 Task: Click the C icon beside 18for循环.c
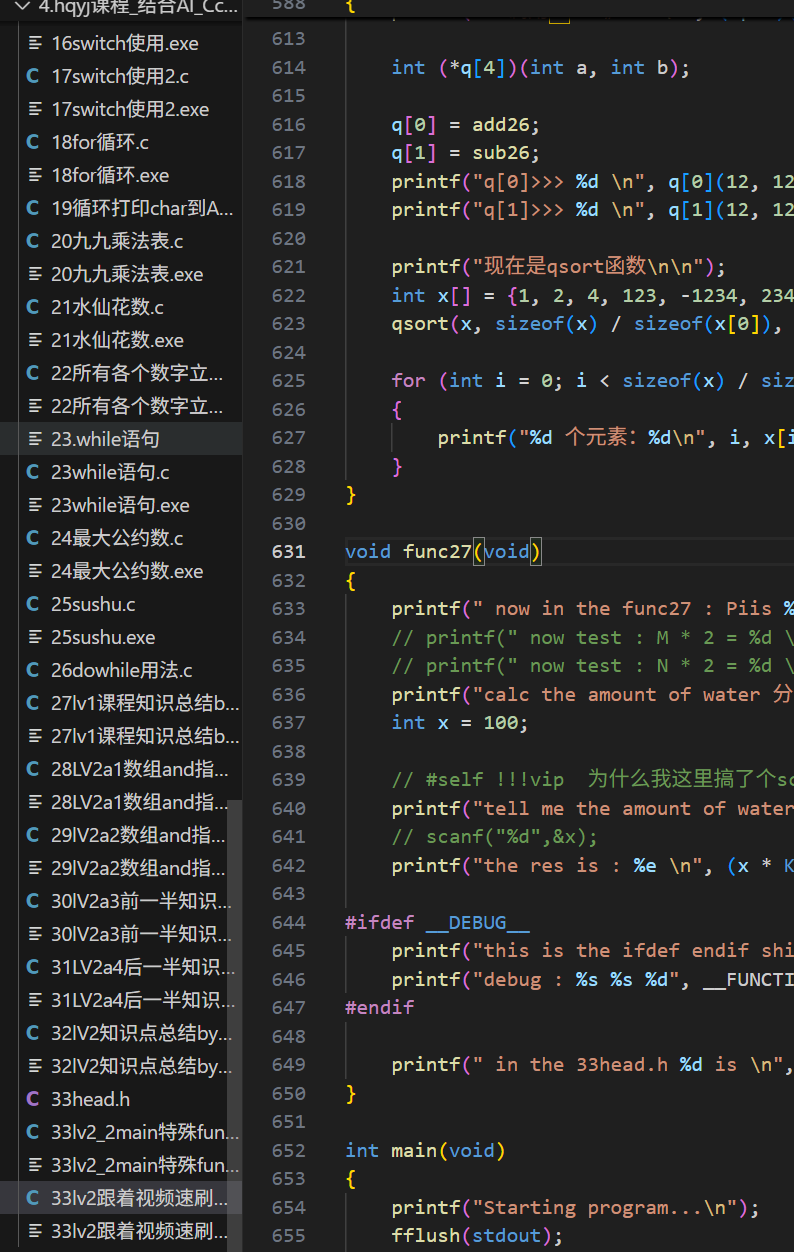(33, 142)
